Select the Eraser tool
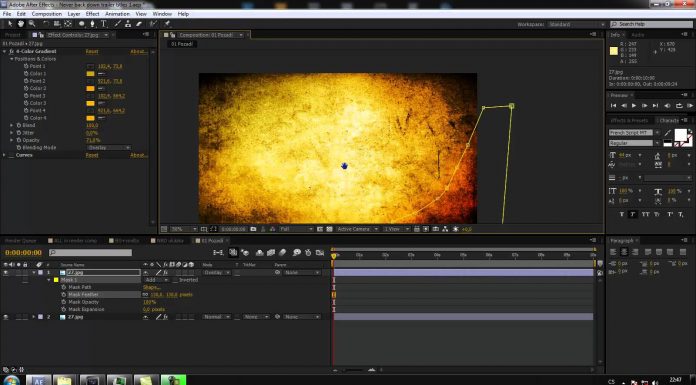This screenshot has width=696, height=385. [x=139, y=24]
